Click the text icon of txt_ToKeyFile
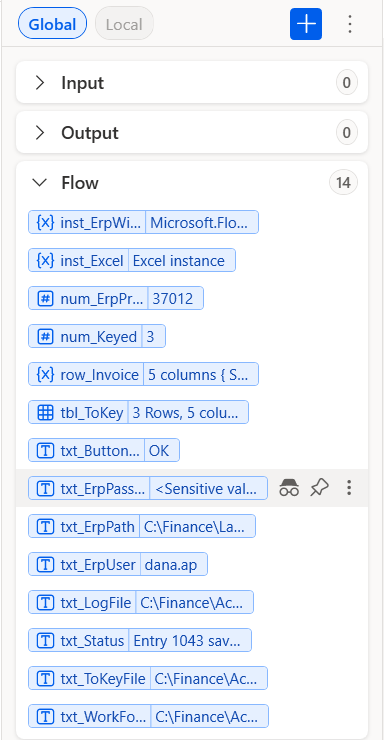Viewport: 384px width, 740px height. 45,679
